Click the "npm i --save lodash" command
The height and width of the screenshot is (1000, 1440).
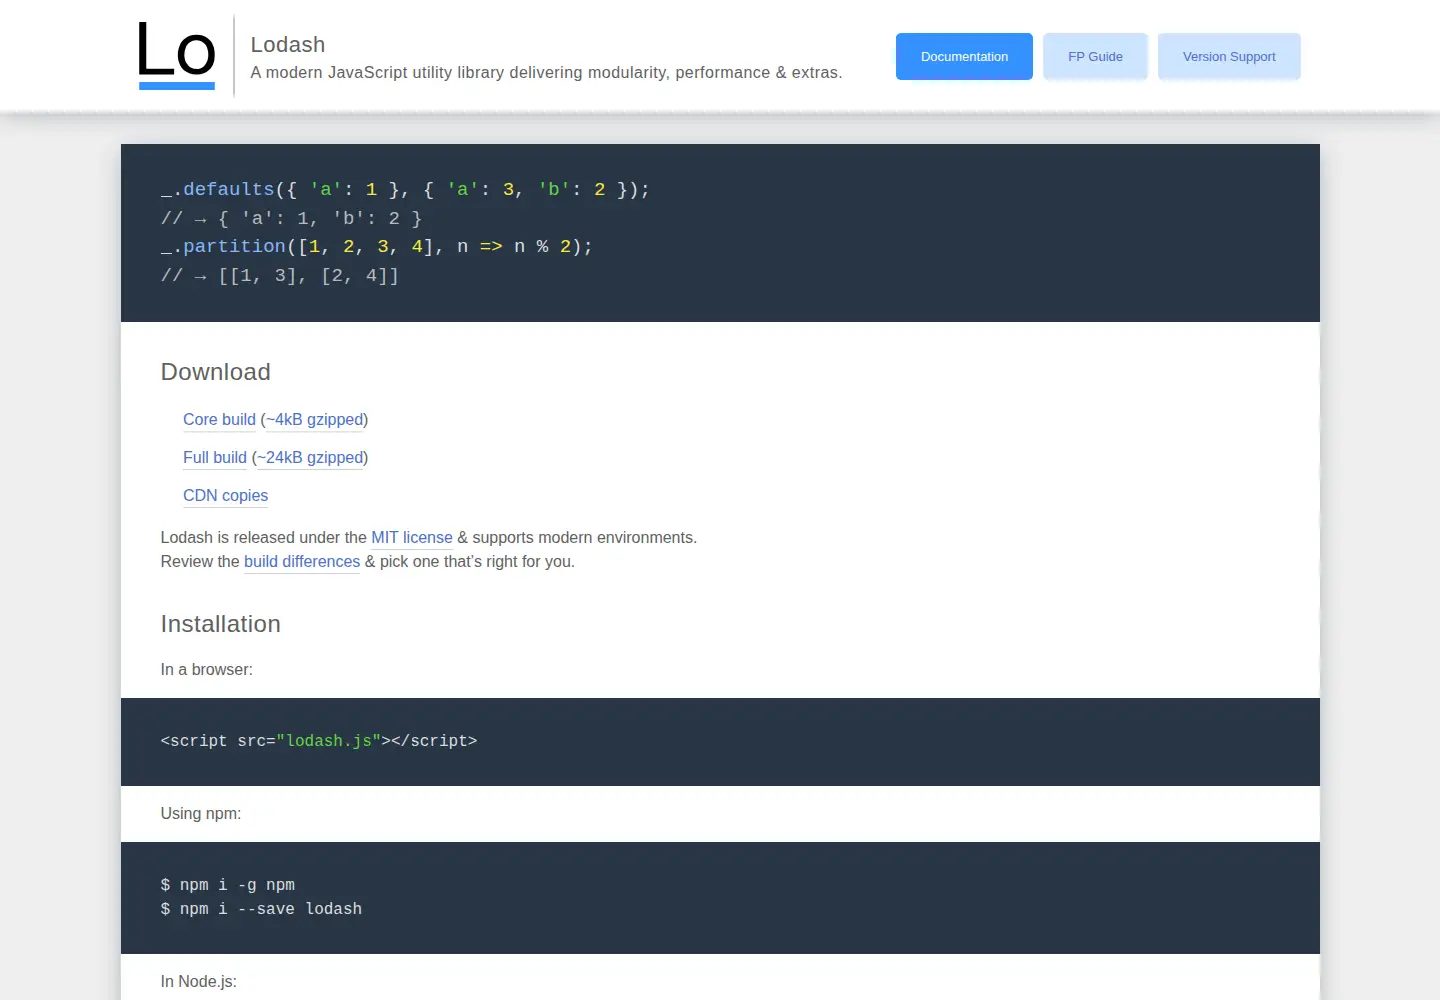261,909
